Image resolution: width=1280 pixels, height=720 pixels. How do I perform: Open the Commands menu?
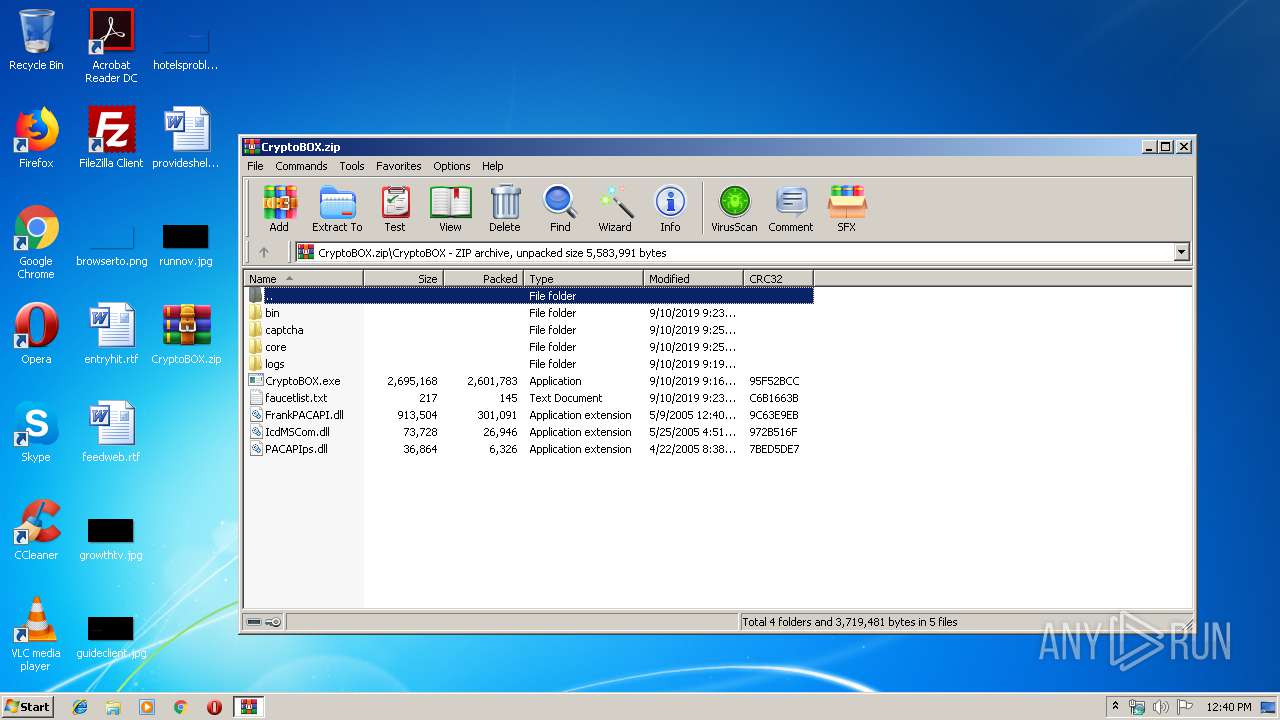301,166
